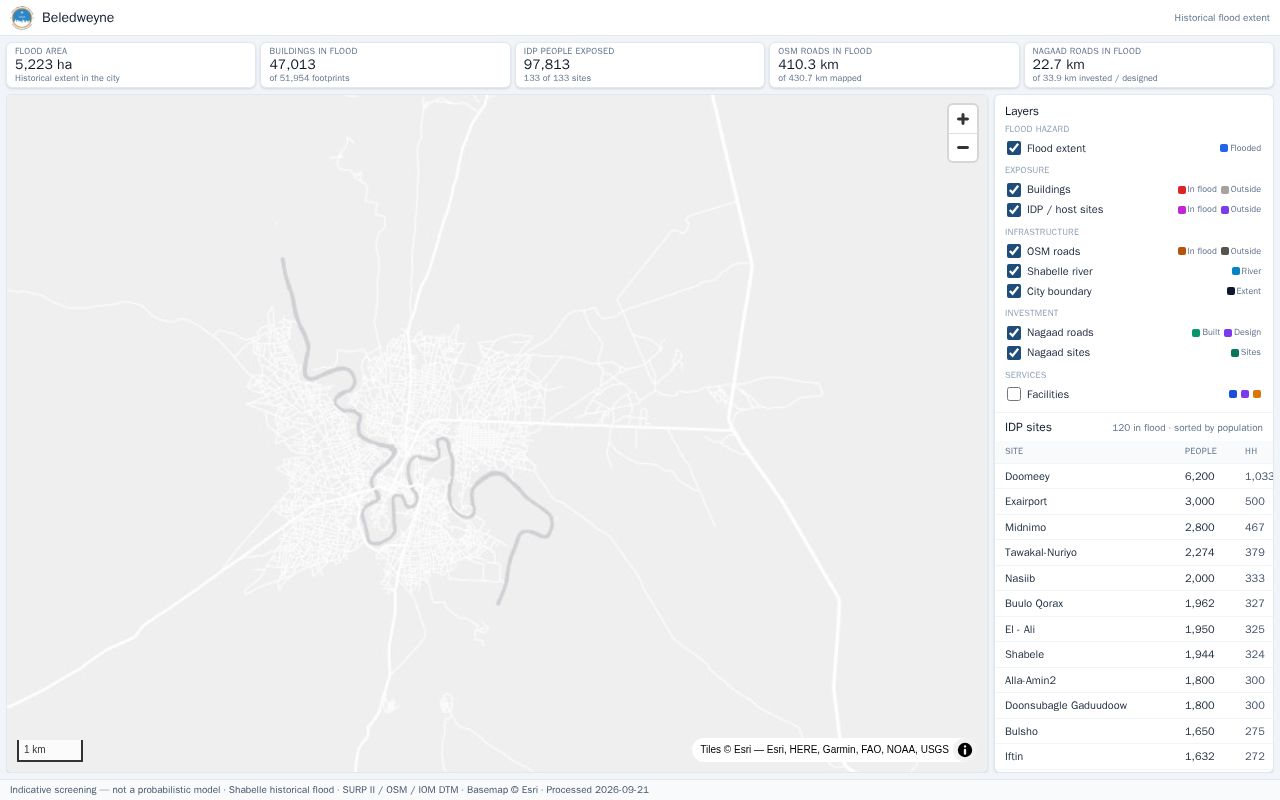This screenshot has height=800, width=1280.
Task: Select the Nasiib site row
Action: [x=1134, y=578]
